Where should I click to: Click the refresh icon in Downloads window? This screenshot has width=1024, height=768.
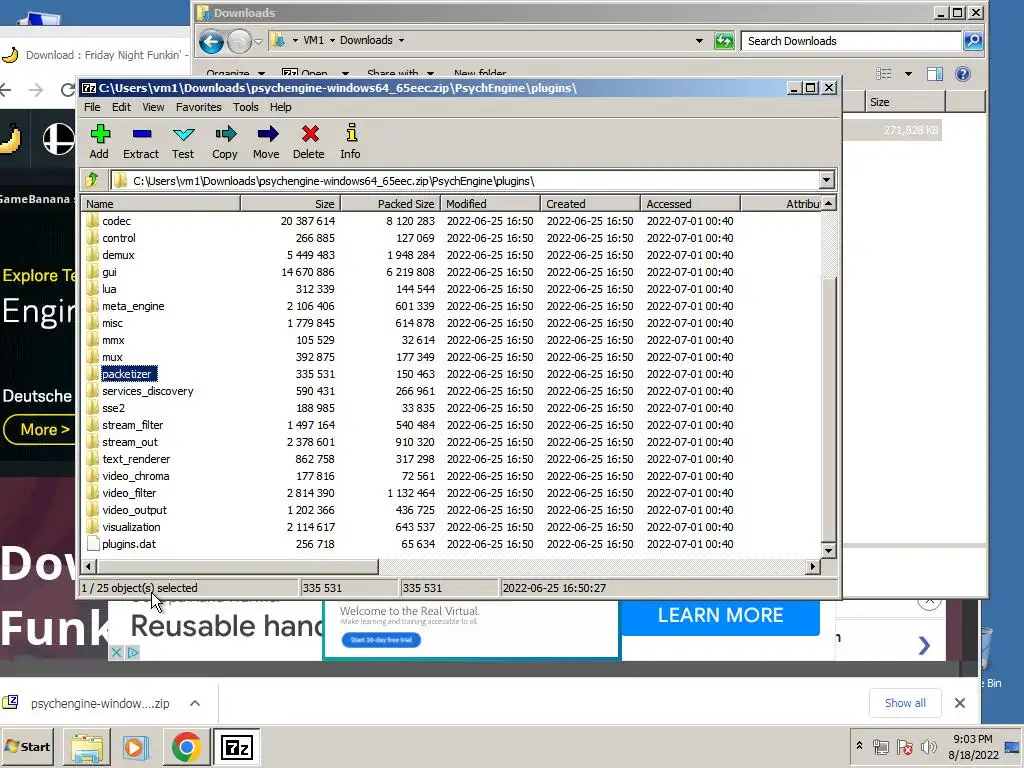click(724, 41)
